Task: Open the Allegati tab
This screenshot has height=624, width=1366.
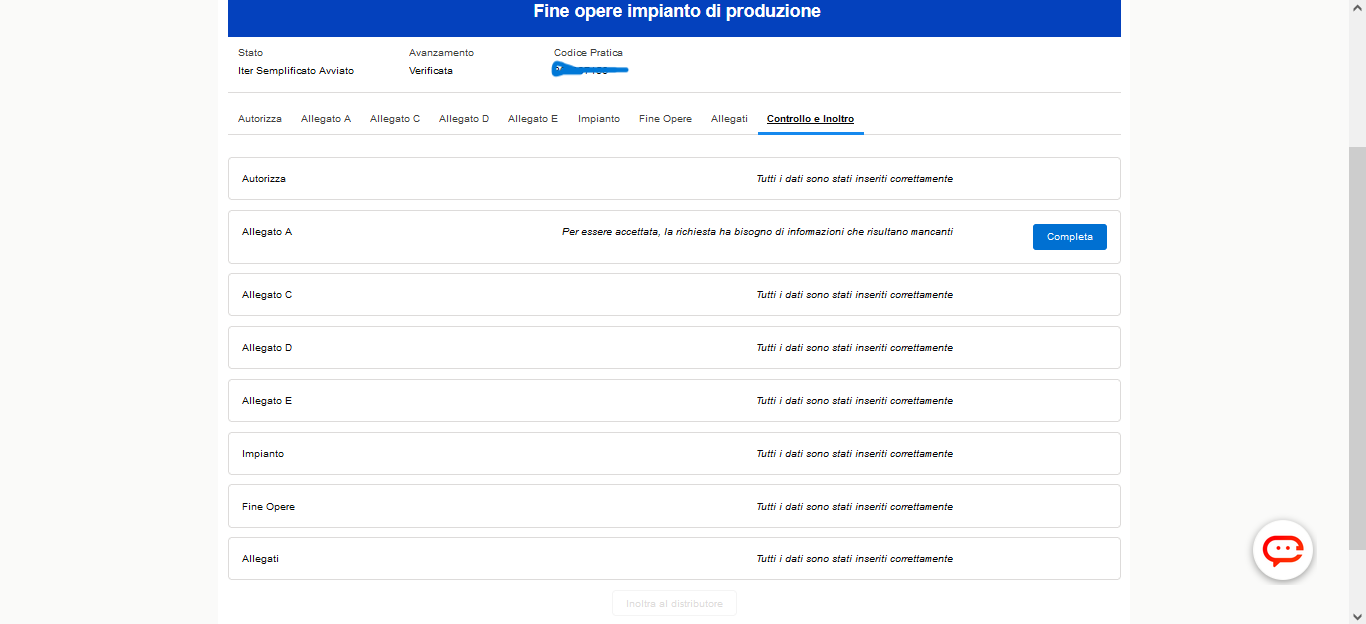Action: (x=729, y=119)
